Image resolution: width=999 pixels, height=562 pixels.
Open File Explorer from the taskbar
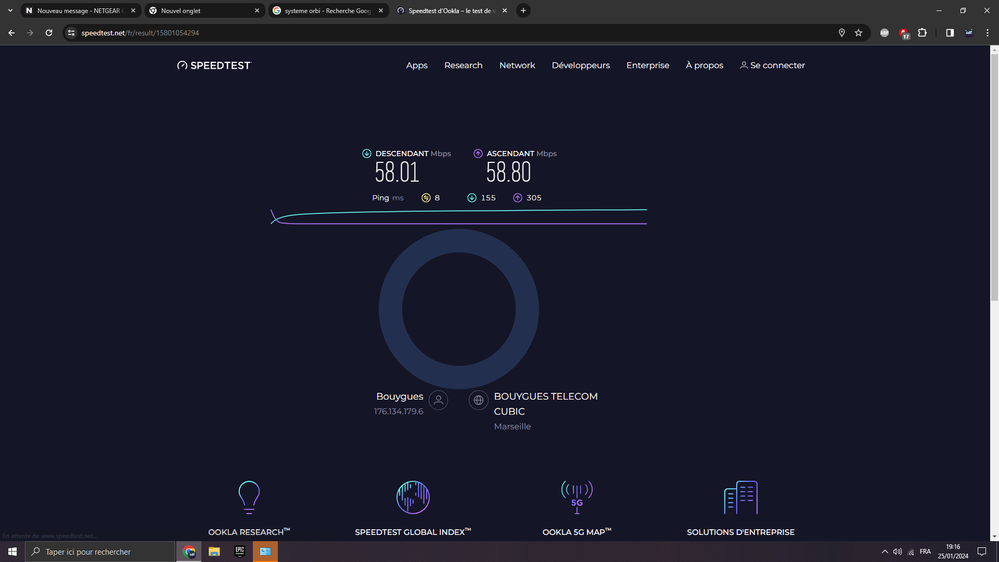click(214, 552)
